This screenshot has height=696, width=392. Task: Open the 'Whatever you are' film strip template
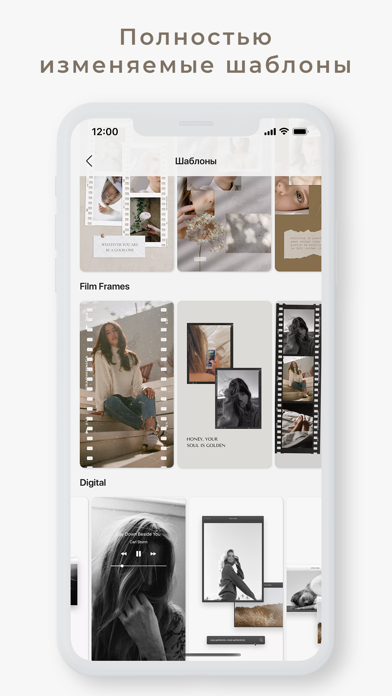[x=127, y=223]
